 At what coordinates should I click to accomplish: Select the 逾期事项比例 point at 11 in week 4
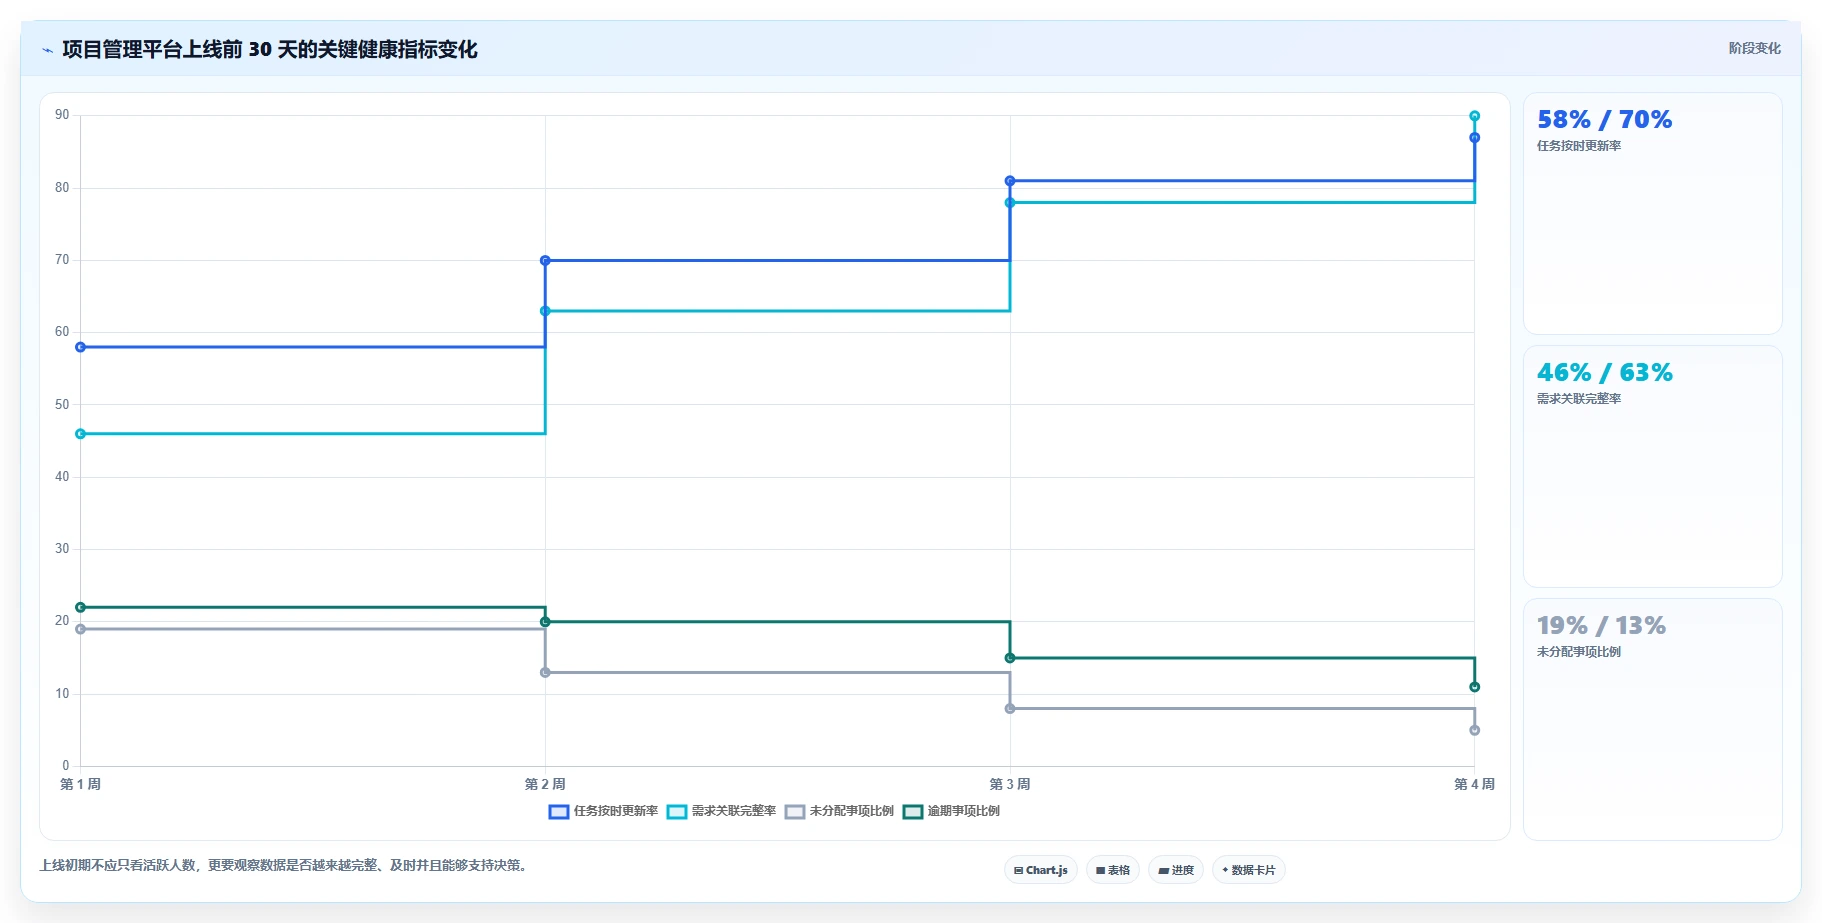1474,687
